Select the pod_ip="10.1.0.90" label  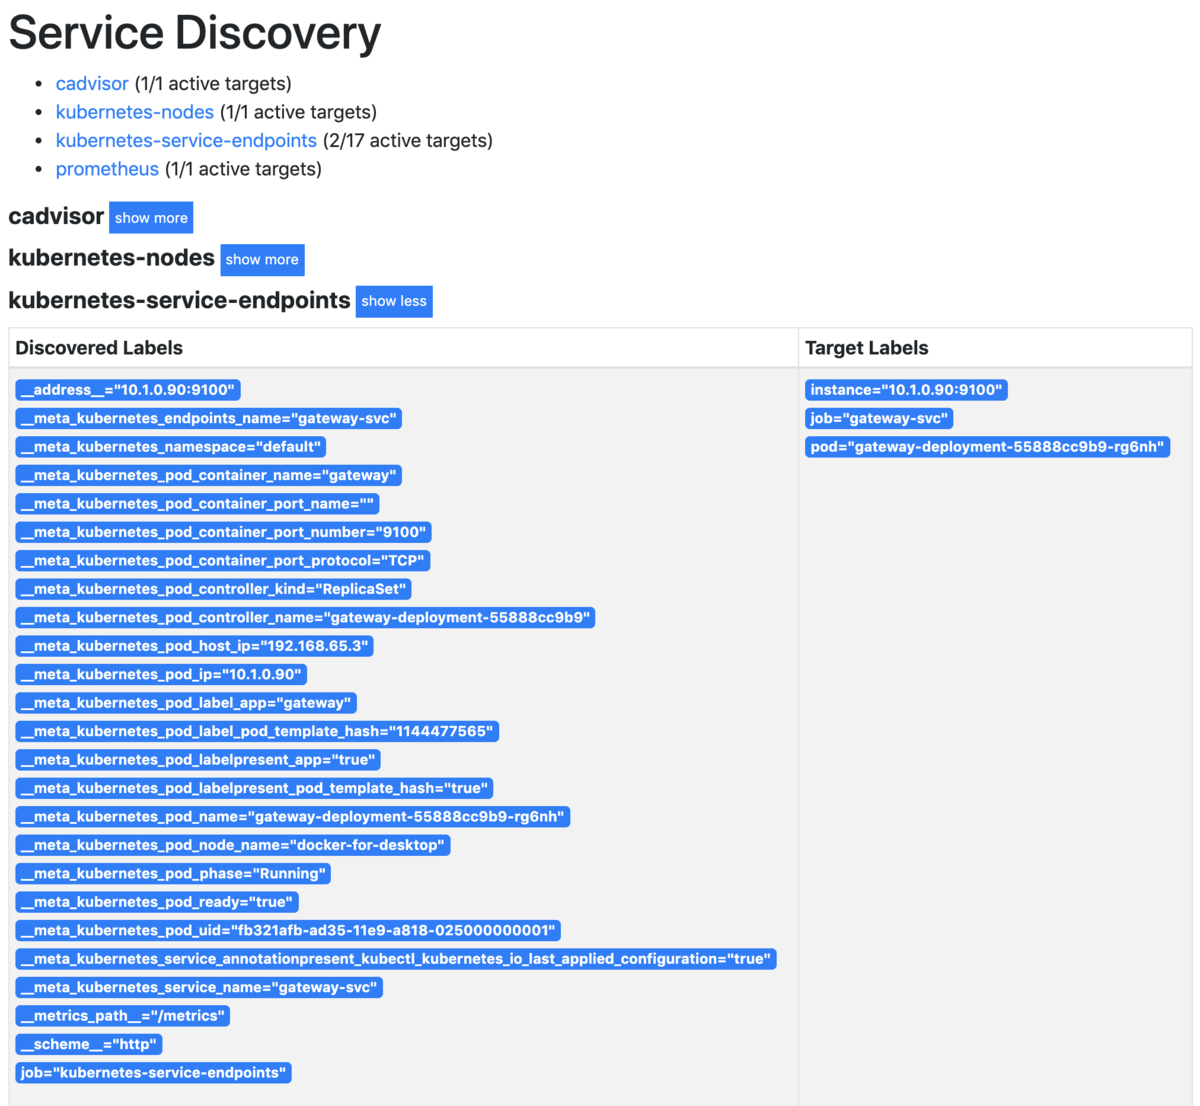point(161,674)
